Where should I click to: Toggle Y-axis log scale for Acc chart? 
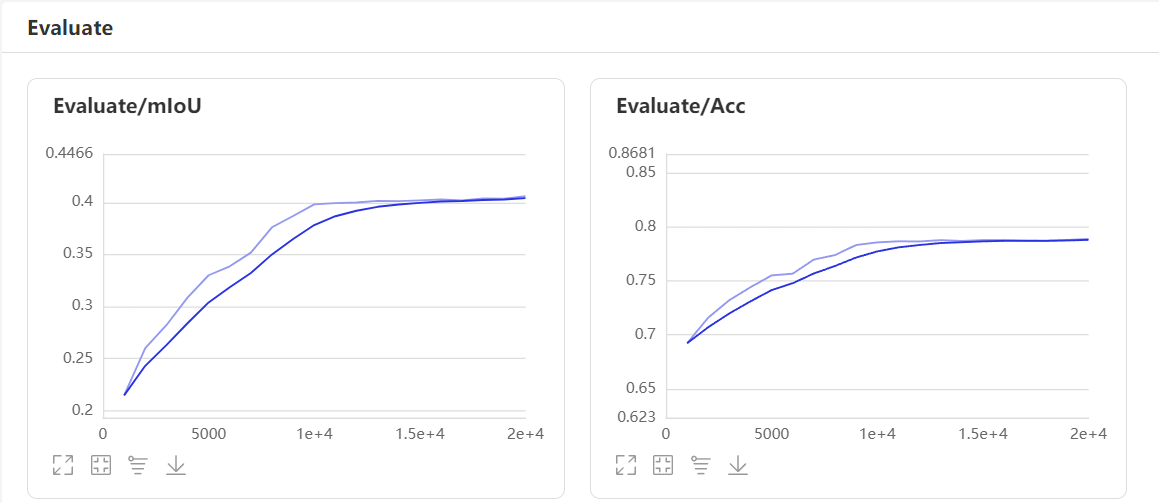coord(701,465)
